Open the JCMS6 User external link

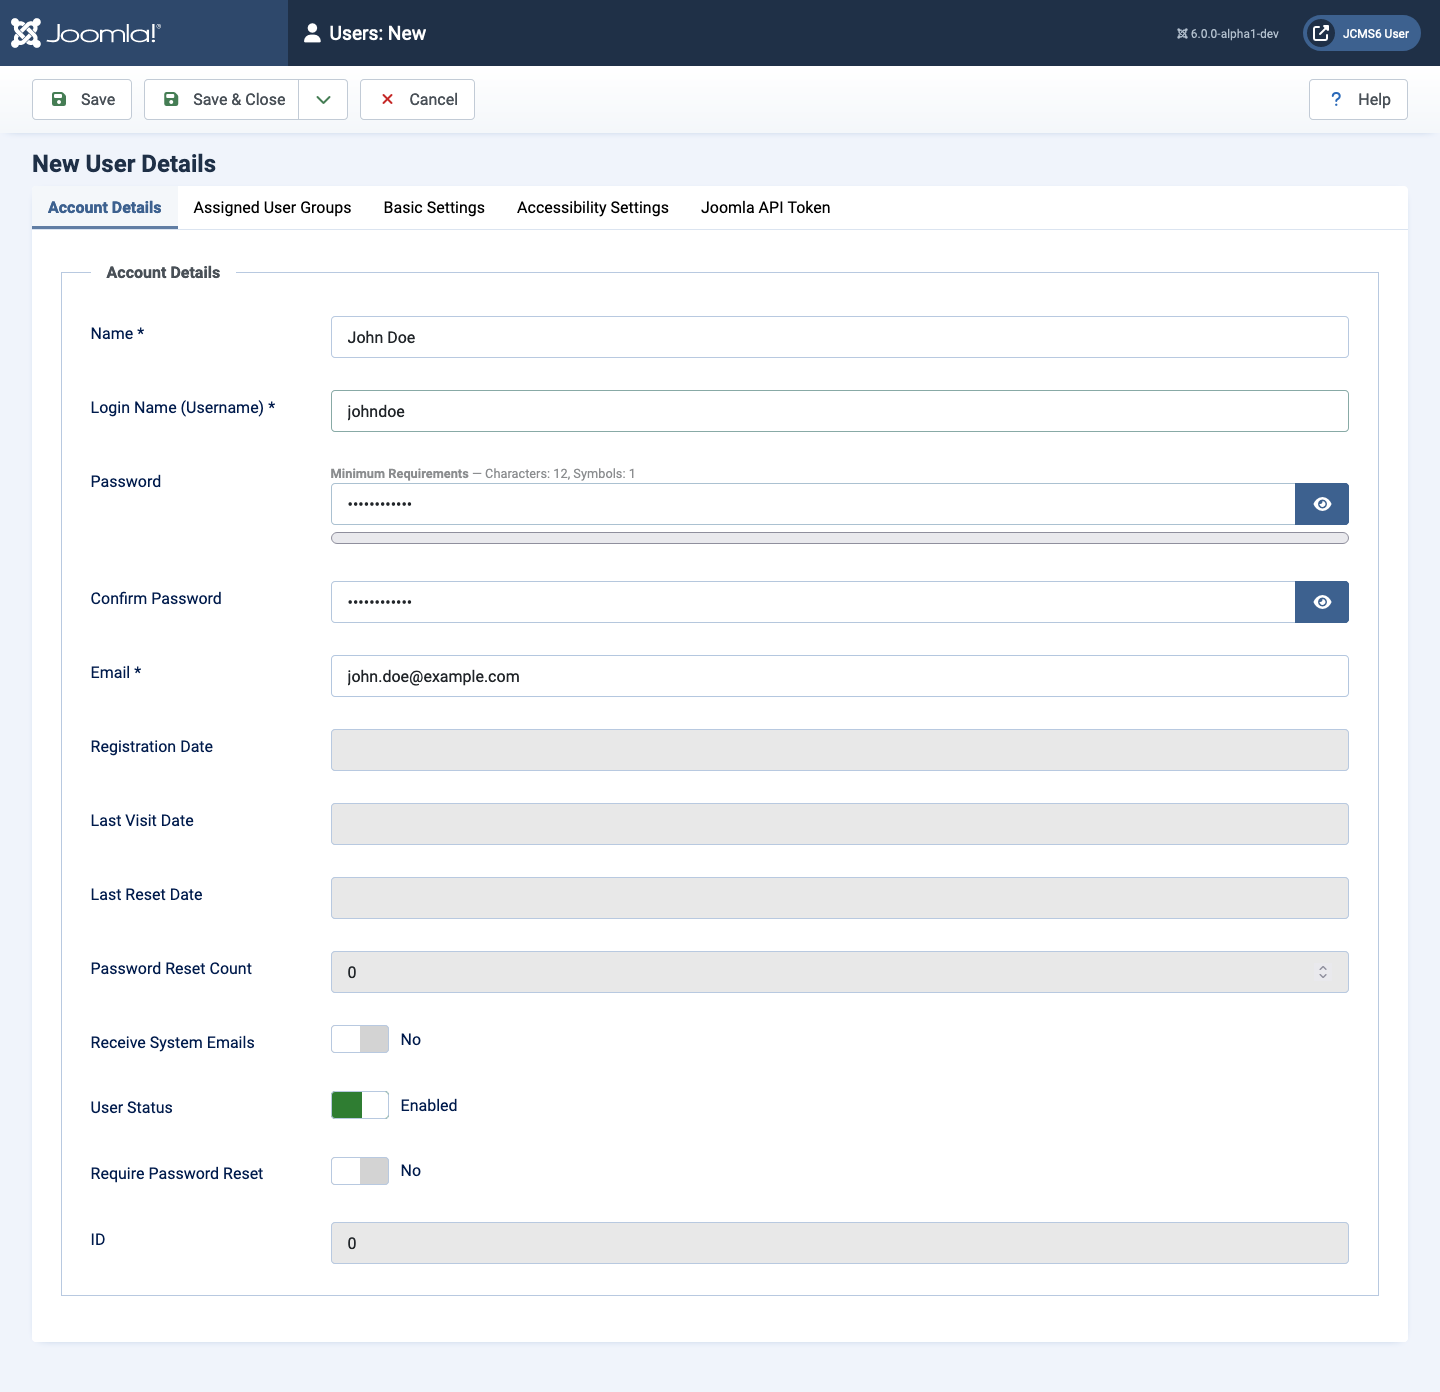[1361, 32]
